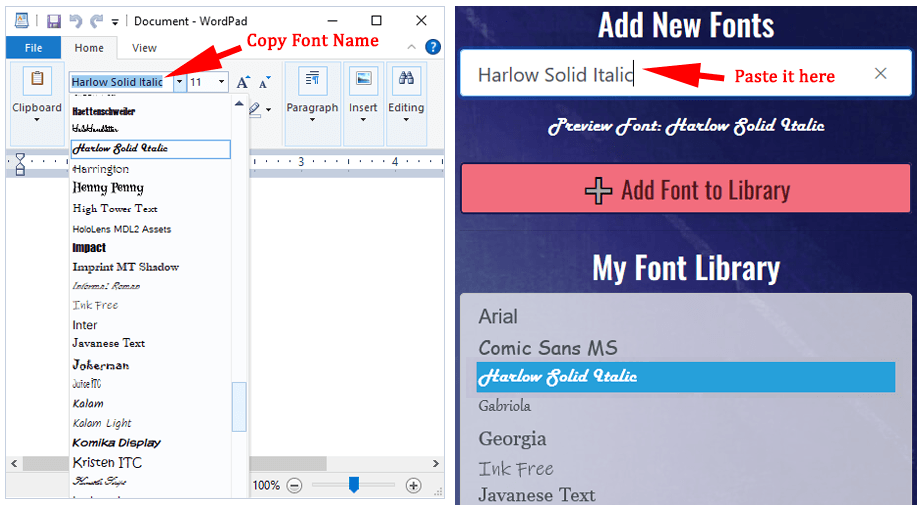The height and width of the screenshot is (505, 920).
Task: Click the ruler indent hourglass marker
Action: [20, 165]
